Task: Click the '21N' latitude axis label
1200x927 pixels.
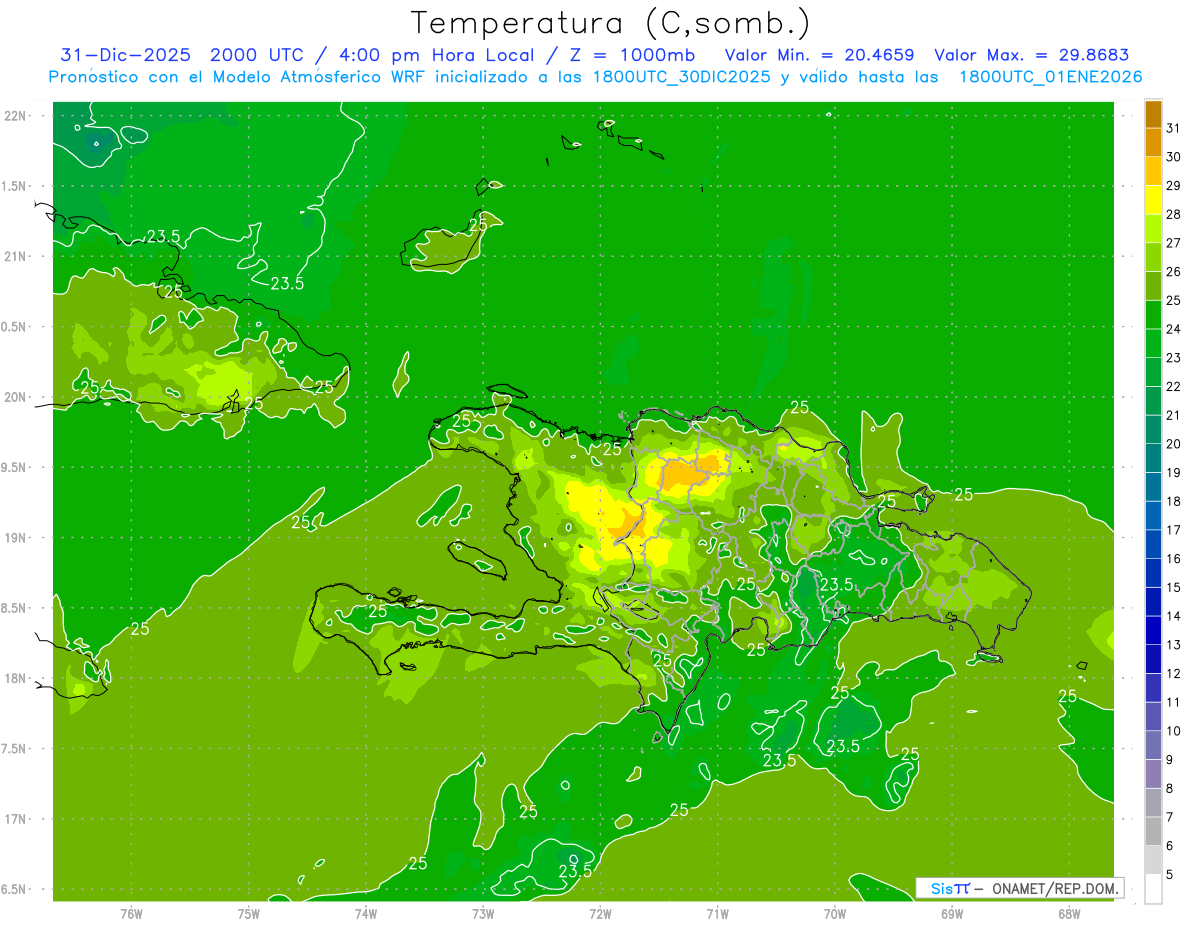Action: [16, 257]
